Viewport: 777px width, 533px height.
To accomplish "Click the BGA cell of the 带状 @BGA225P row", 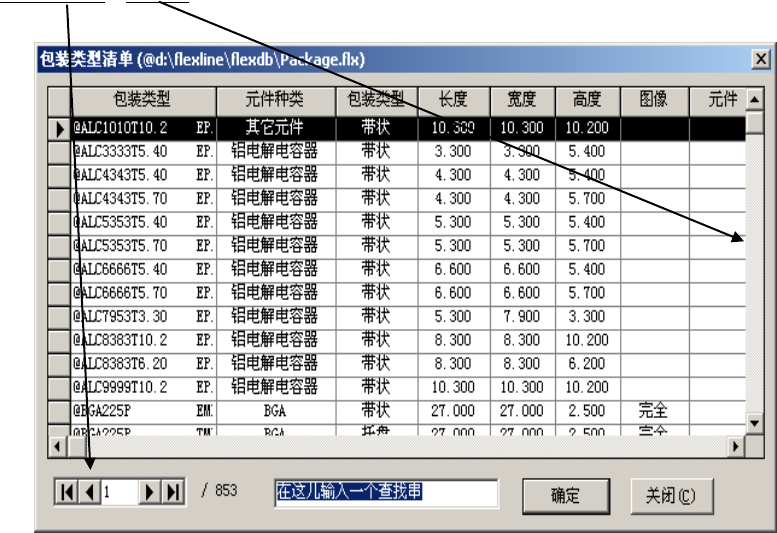I will tap(276, 412).
